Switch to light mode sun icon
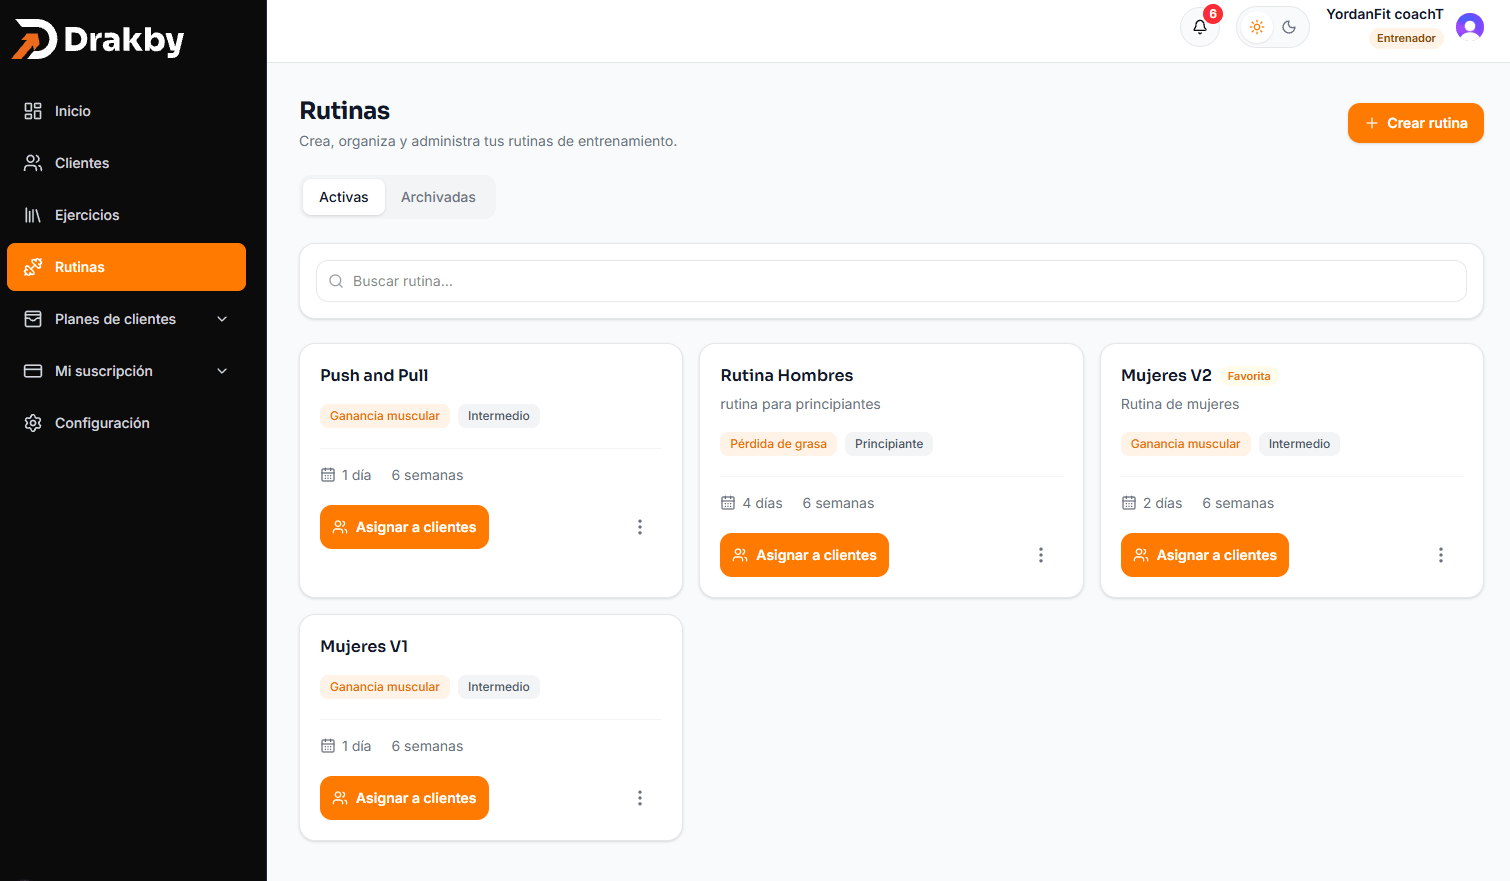Screen dimensions: 1510x881 click(x=1257, y=27)
